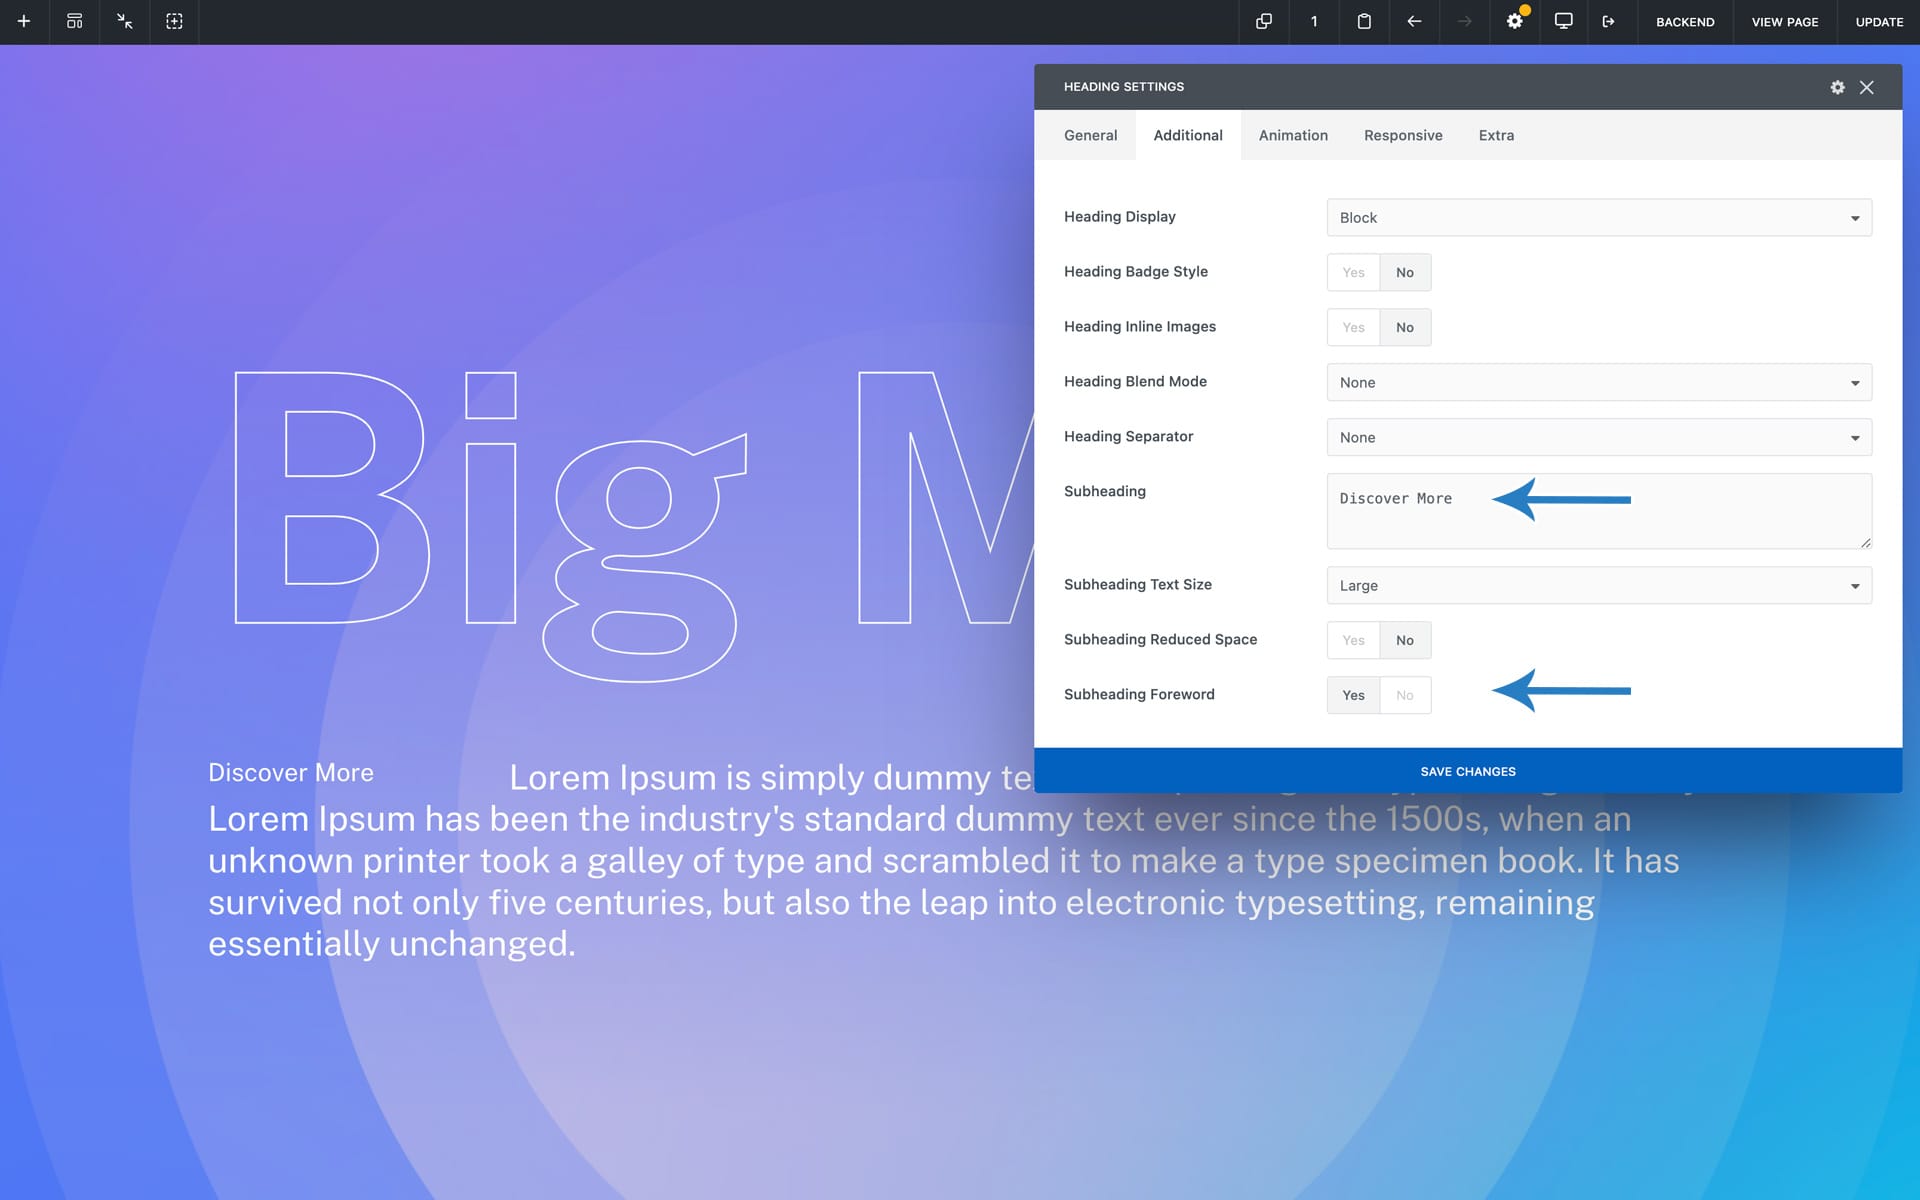Click the dashed-square add section icon

(174, 21)
